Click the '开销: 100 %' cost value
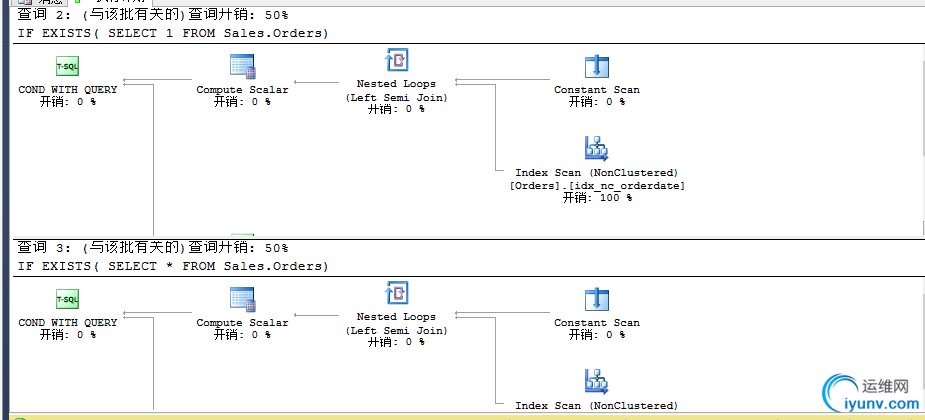 pyautogui.click(x=597, y=198)
